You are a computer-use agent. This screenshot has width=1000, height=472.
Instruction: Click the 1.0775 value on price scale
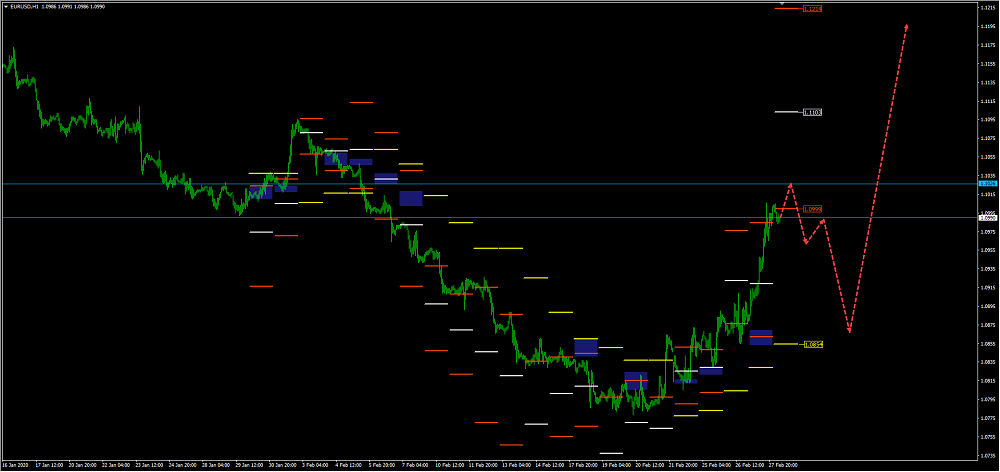(x=986, y=418)
